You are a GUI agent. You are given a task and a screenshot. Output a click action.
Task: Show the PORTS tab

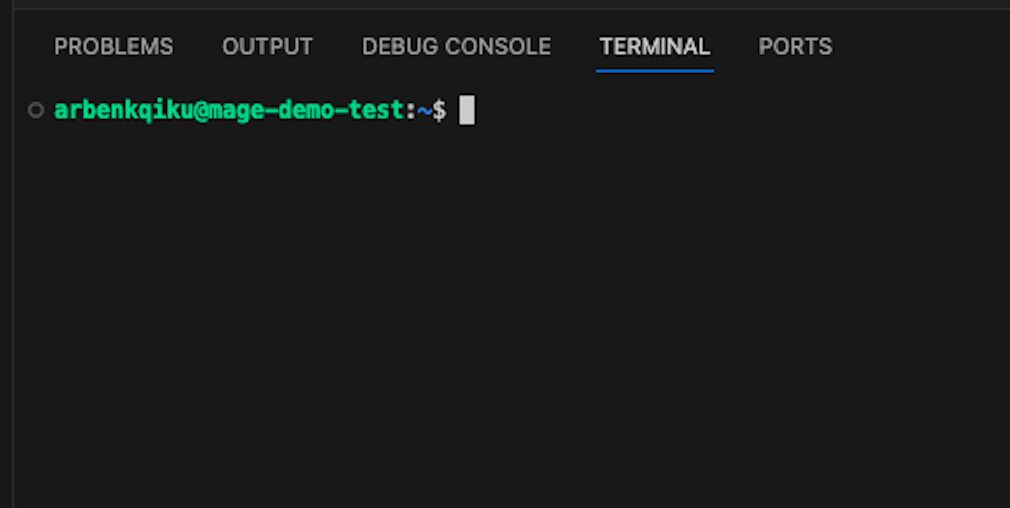click(796, 46)
